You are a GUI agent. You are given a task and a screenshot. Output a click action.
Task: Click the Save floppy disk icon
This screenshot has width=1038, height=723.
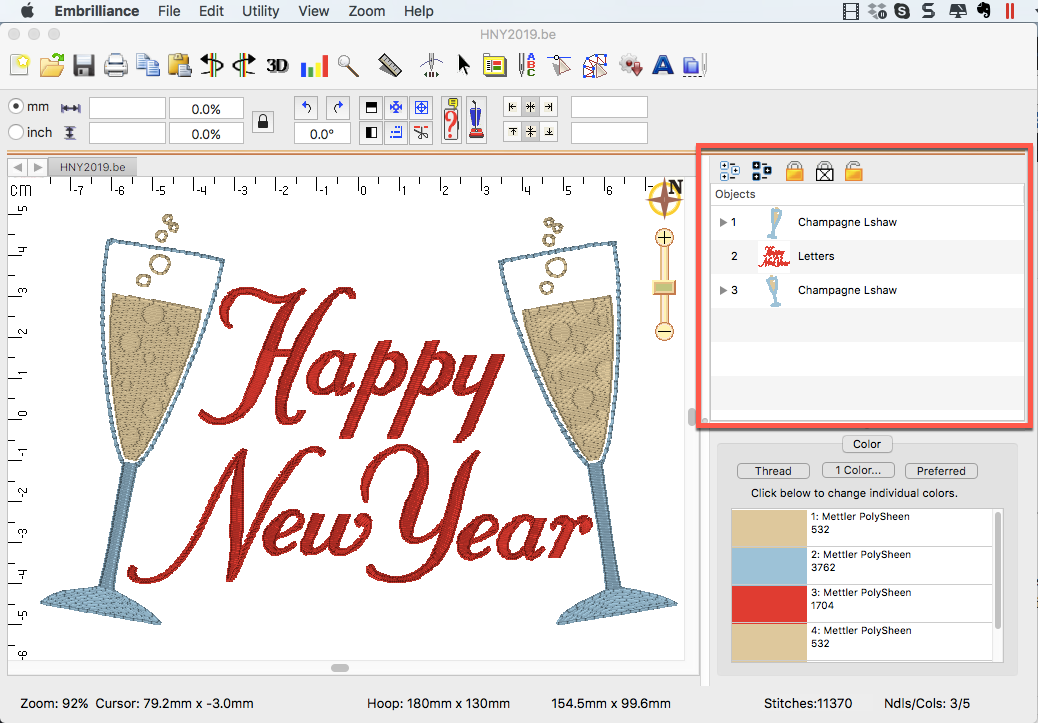(x=84, y=66)
